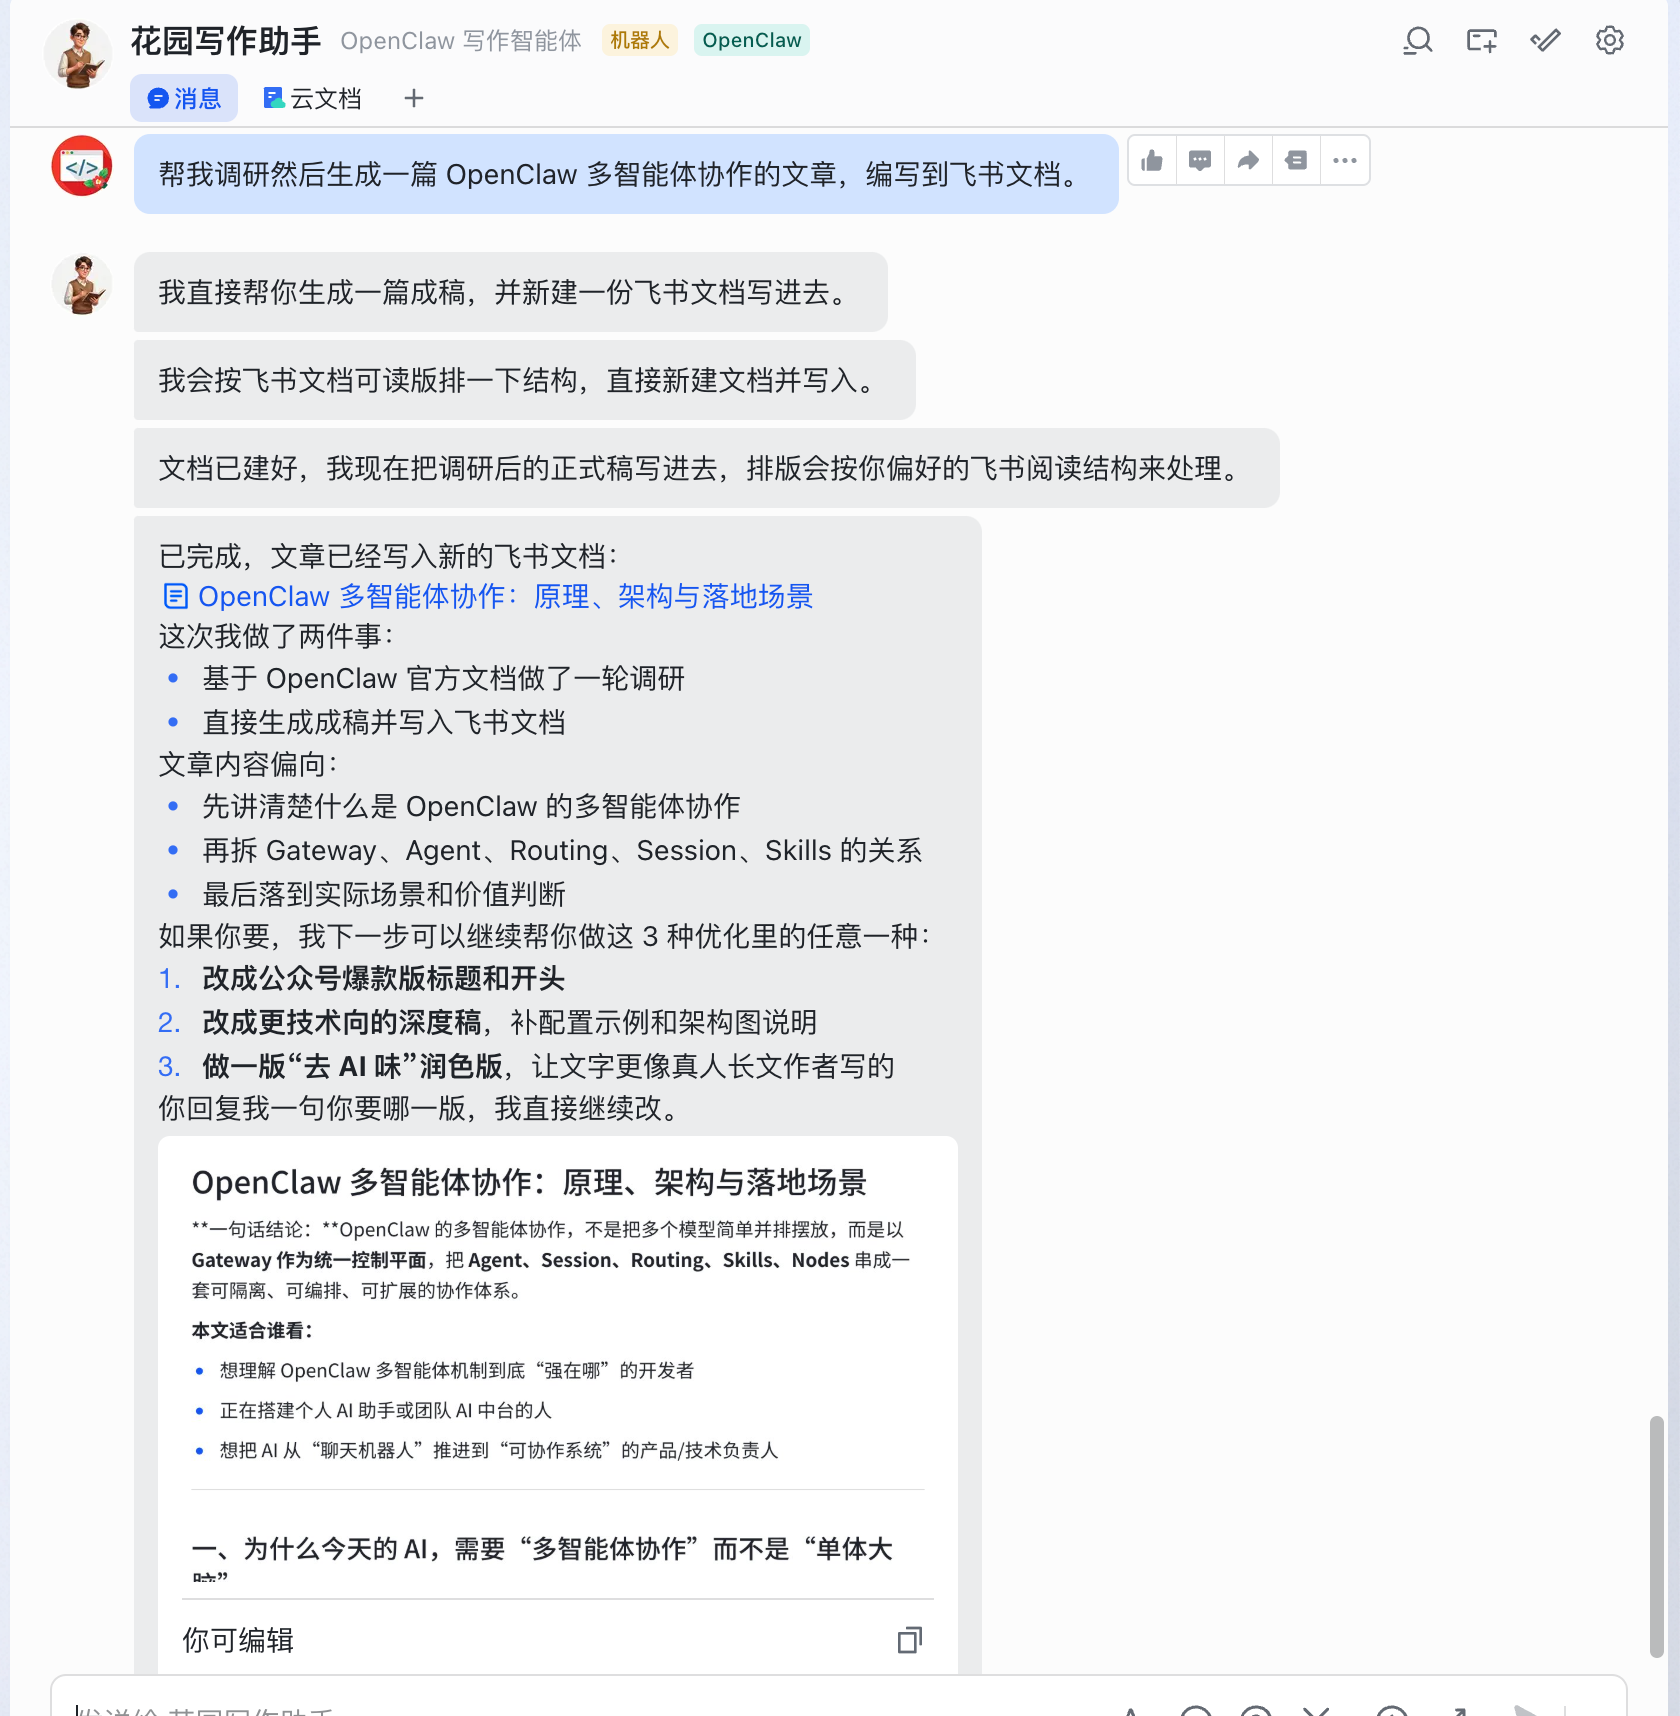Screen dimensions: 1680x1716
Task: Open more message actions ellipsis
Action: (x=1345, y=160)
